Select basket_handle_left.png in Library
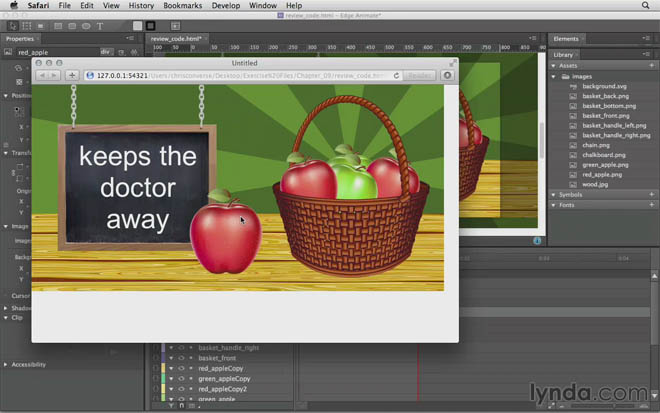 pos(614,125)
